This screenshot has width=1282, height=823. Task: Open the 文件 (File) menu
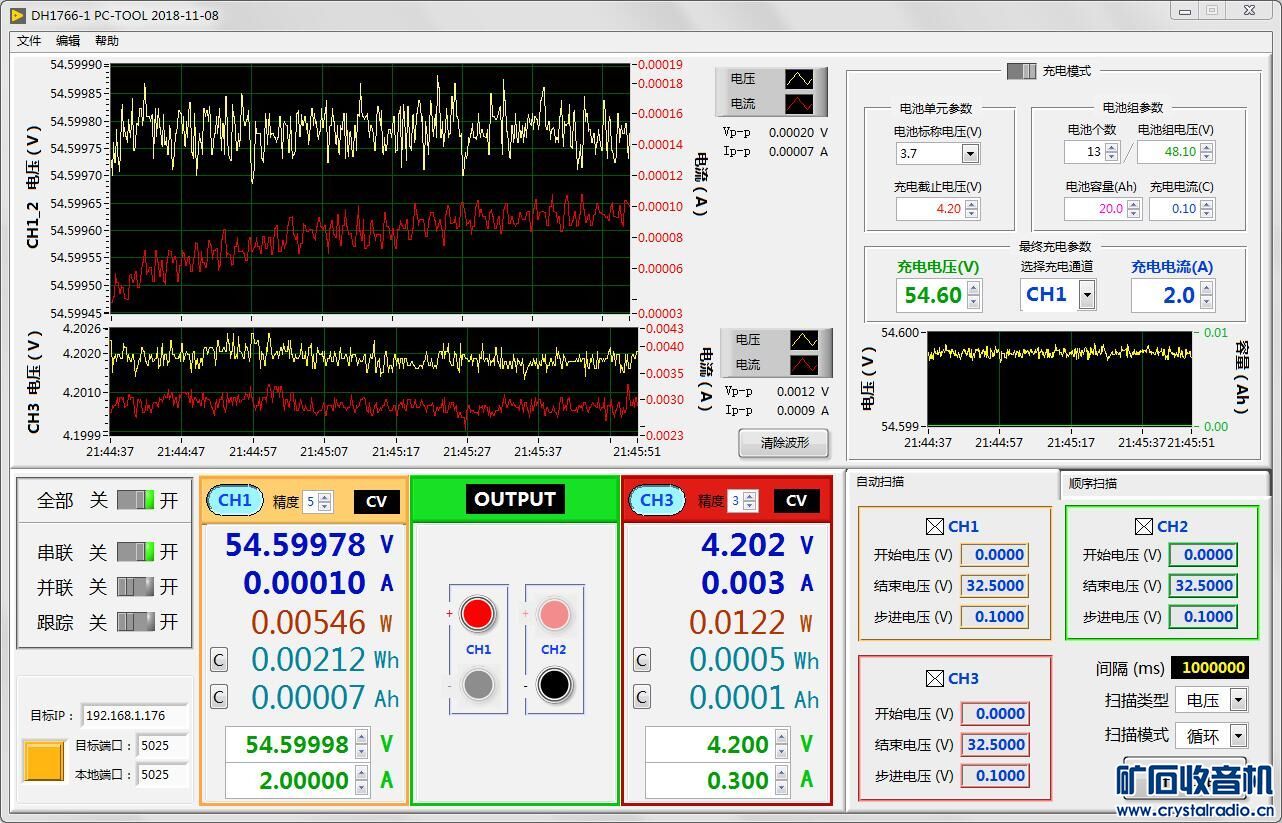29,41
